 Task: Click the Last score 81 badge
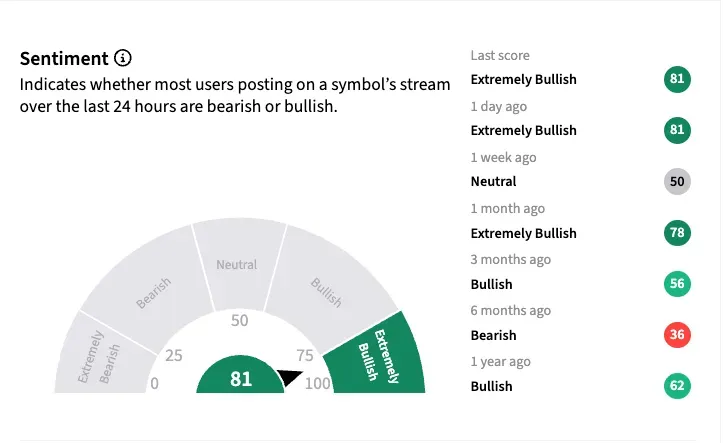pos(676,80)
